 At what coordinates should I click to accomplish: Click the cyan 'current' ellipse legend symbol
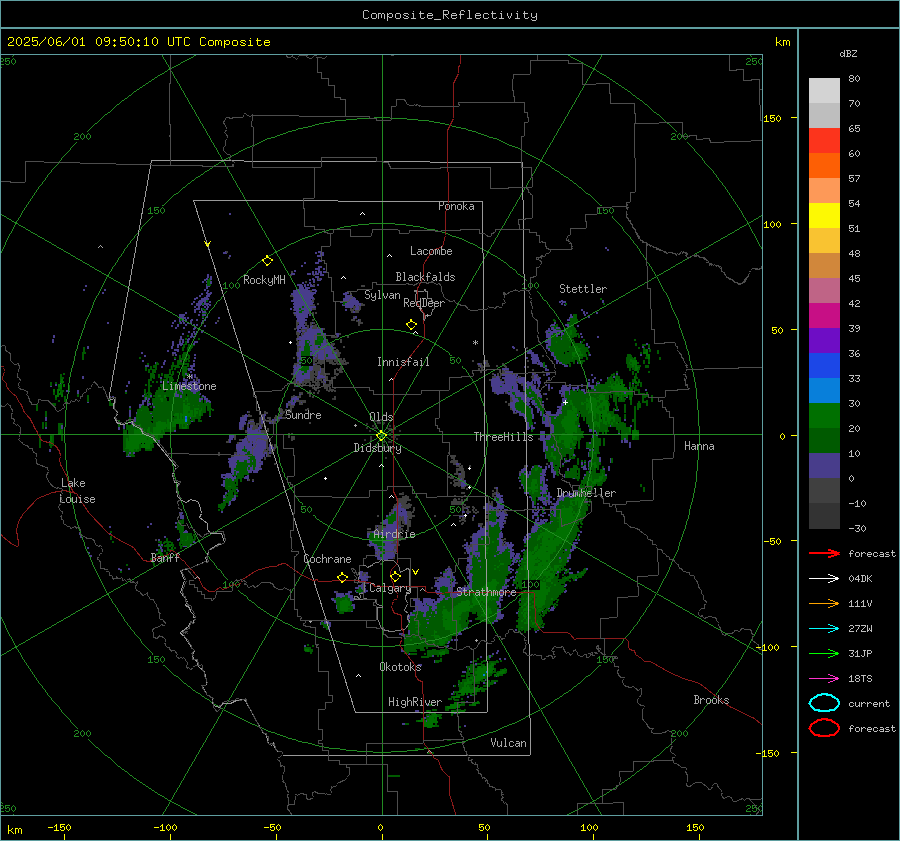click(824, 703)
